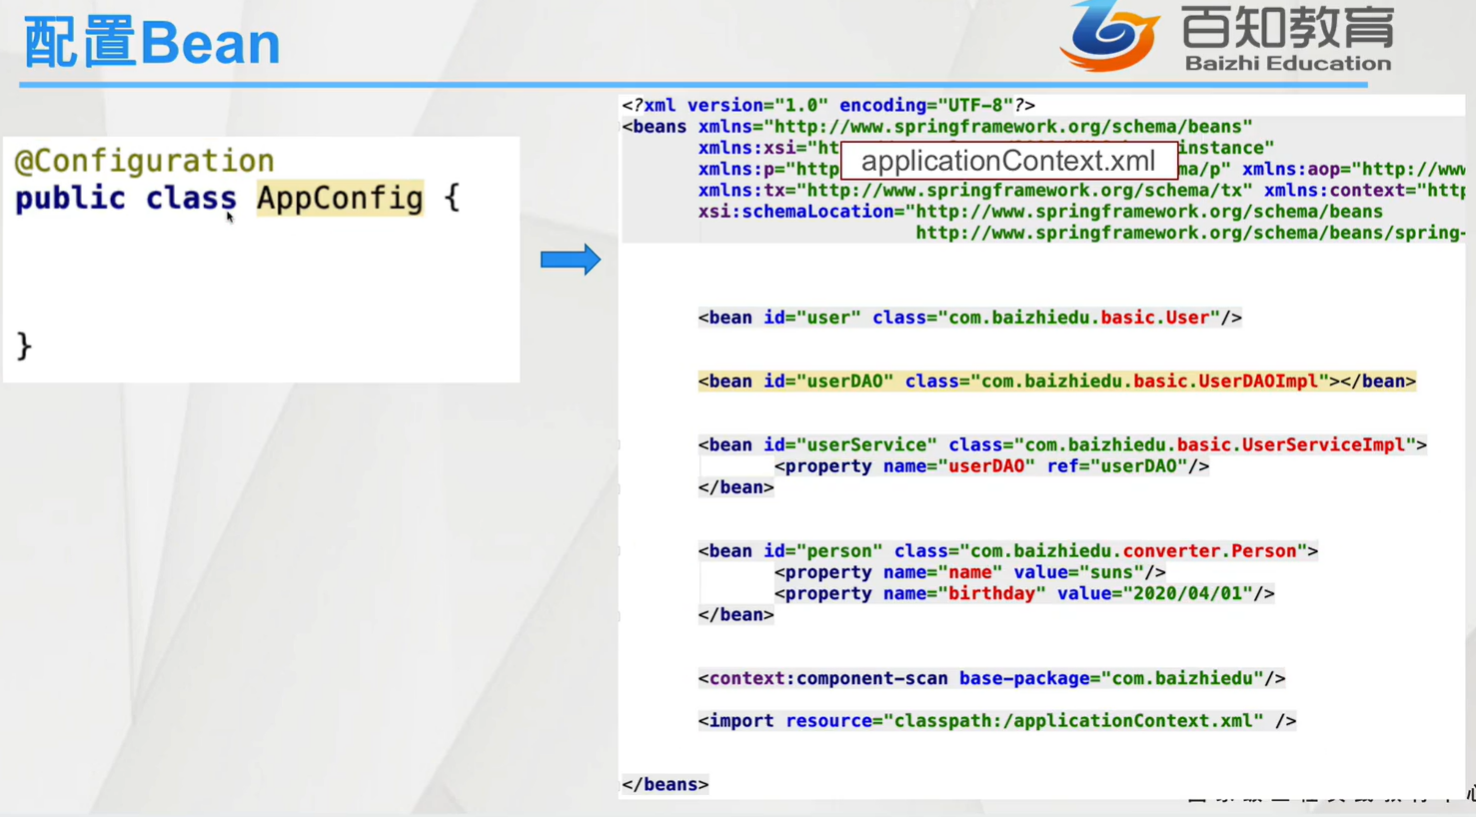Click the @Configuration annotation text
1476x817 pixels.
point(144,161)
